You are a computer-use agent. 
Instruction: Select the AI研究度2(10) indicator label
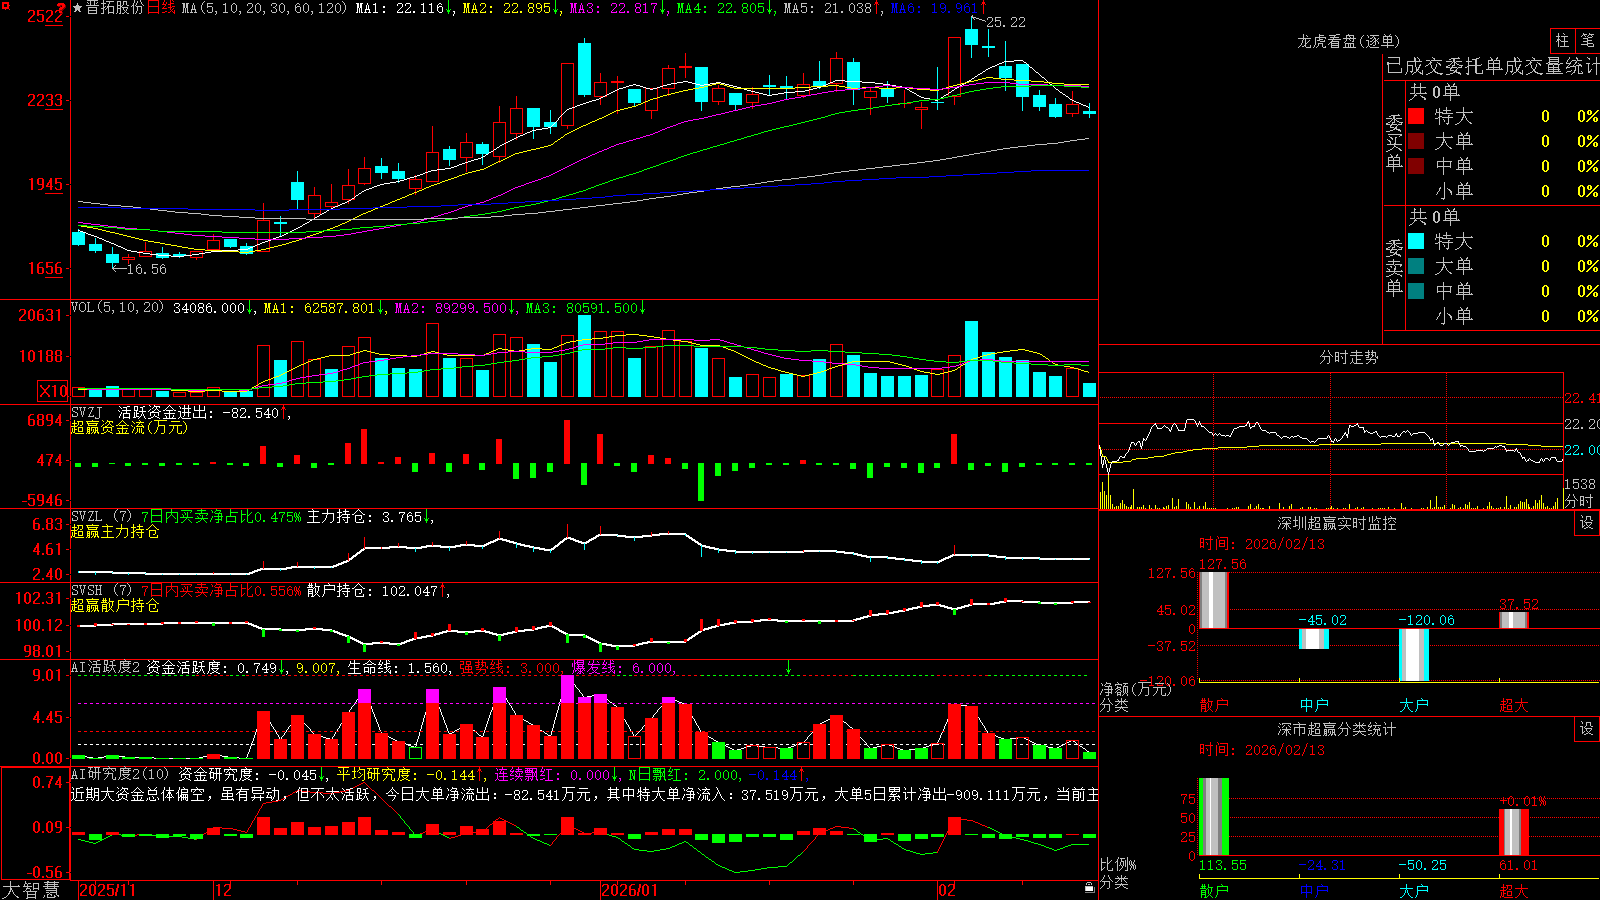click(120, 774)
